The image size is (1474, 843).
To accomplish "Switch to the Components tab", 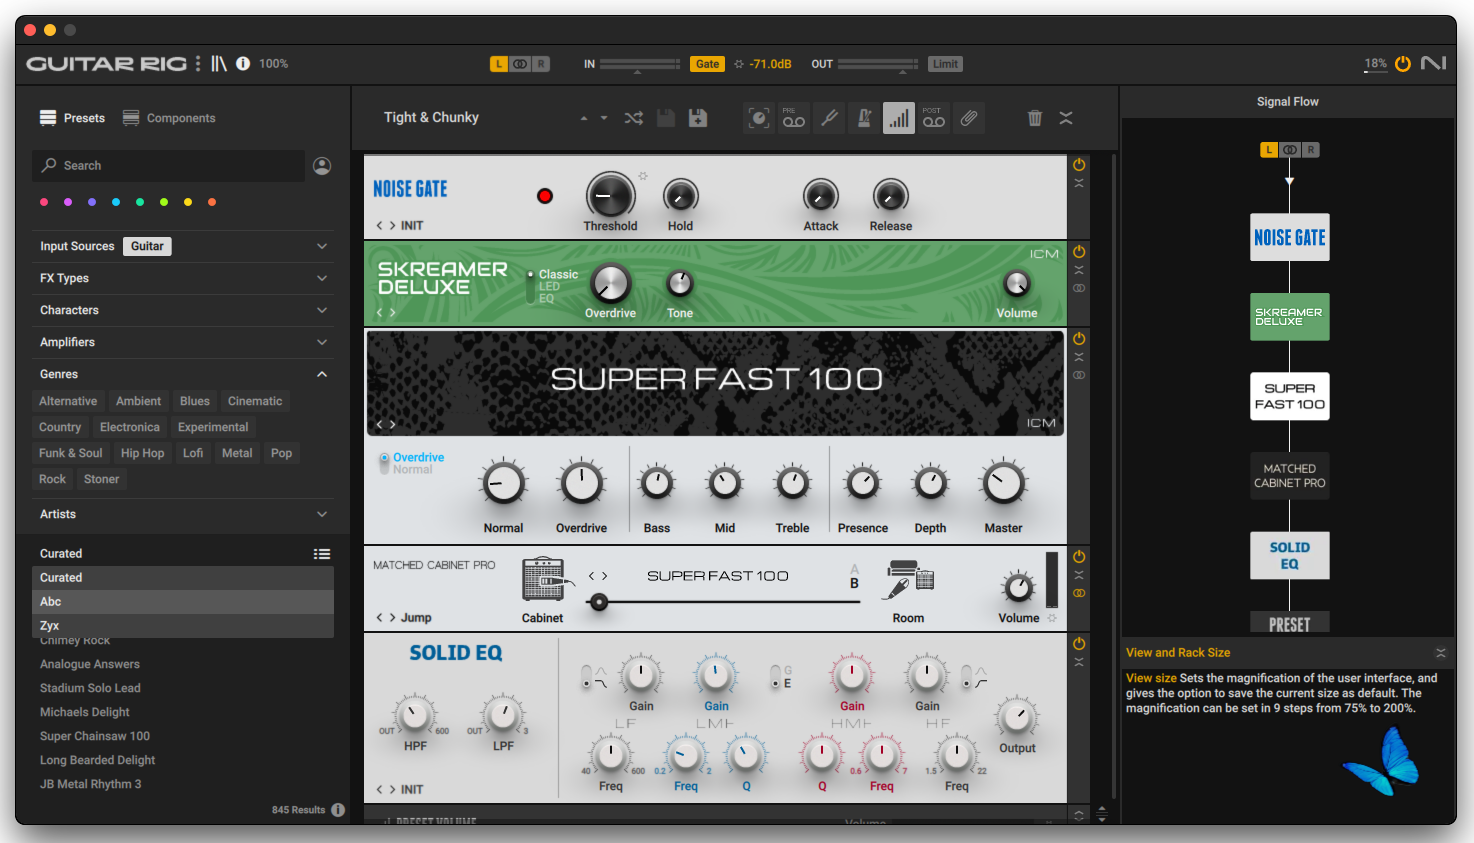I will click(x=169, y=118).
